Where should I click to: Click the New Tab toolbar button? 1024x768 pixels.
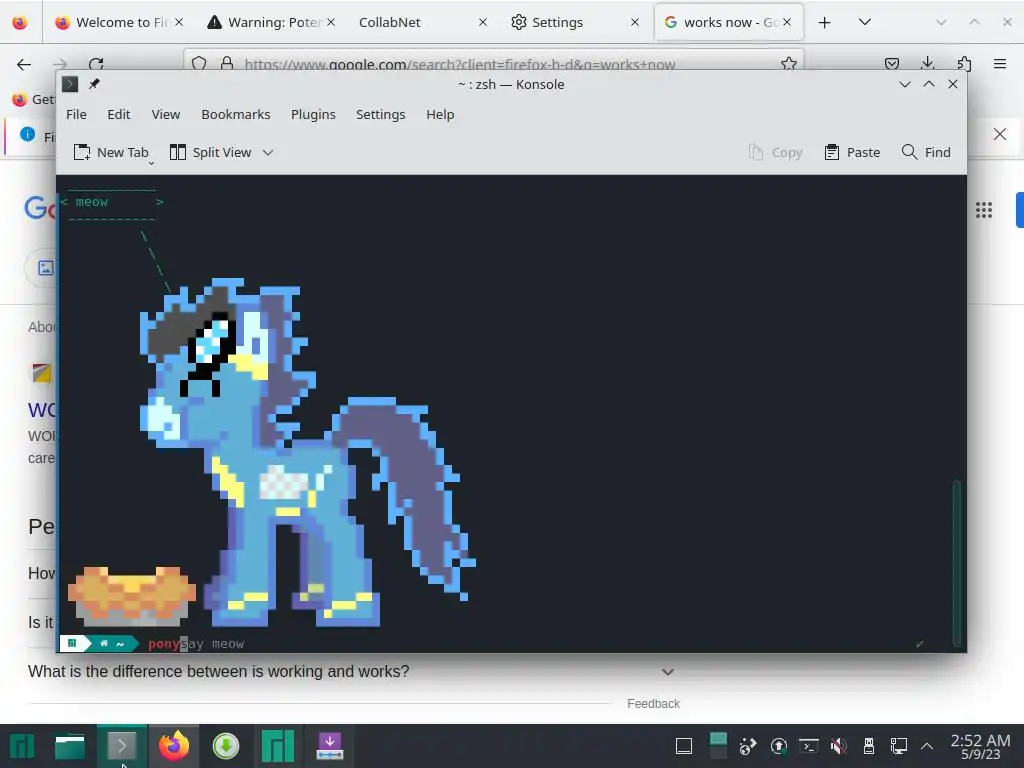tap(112, 152)
